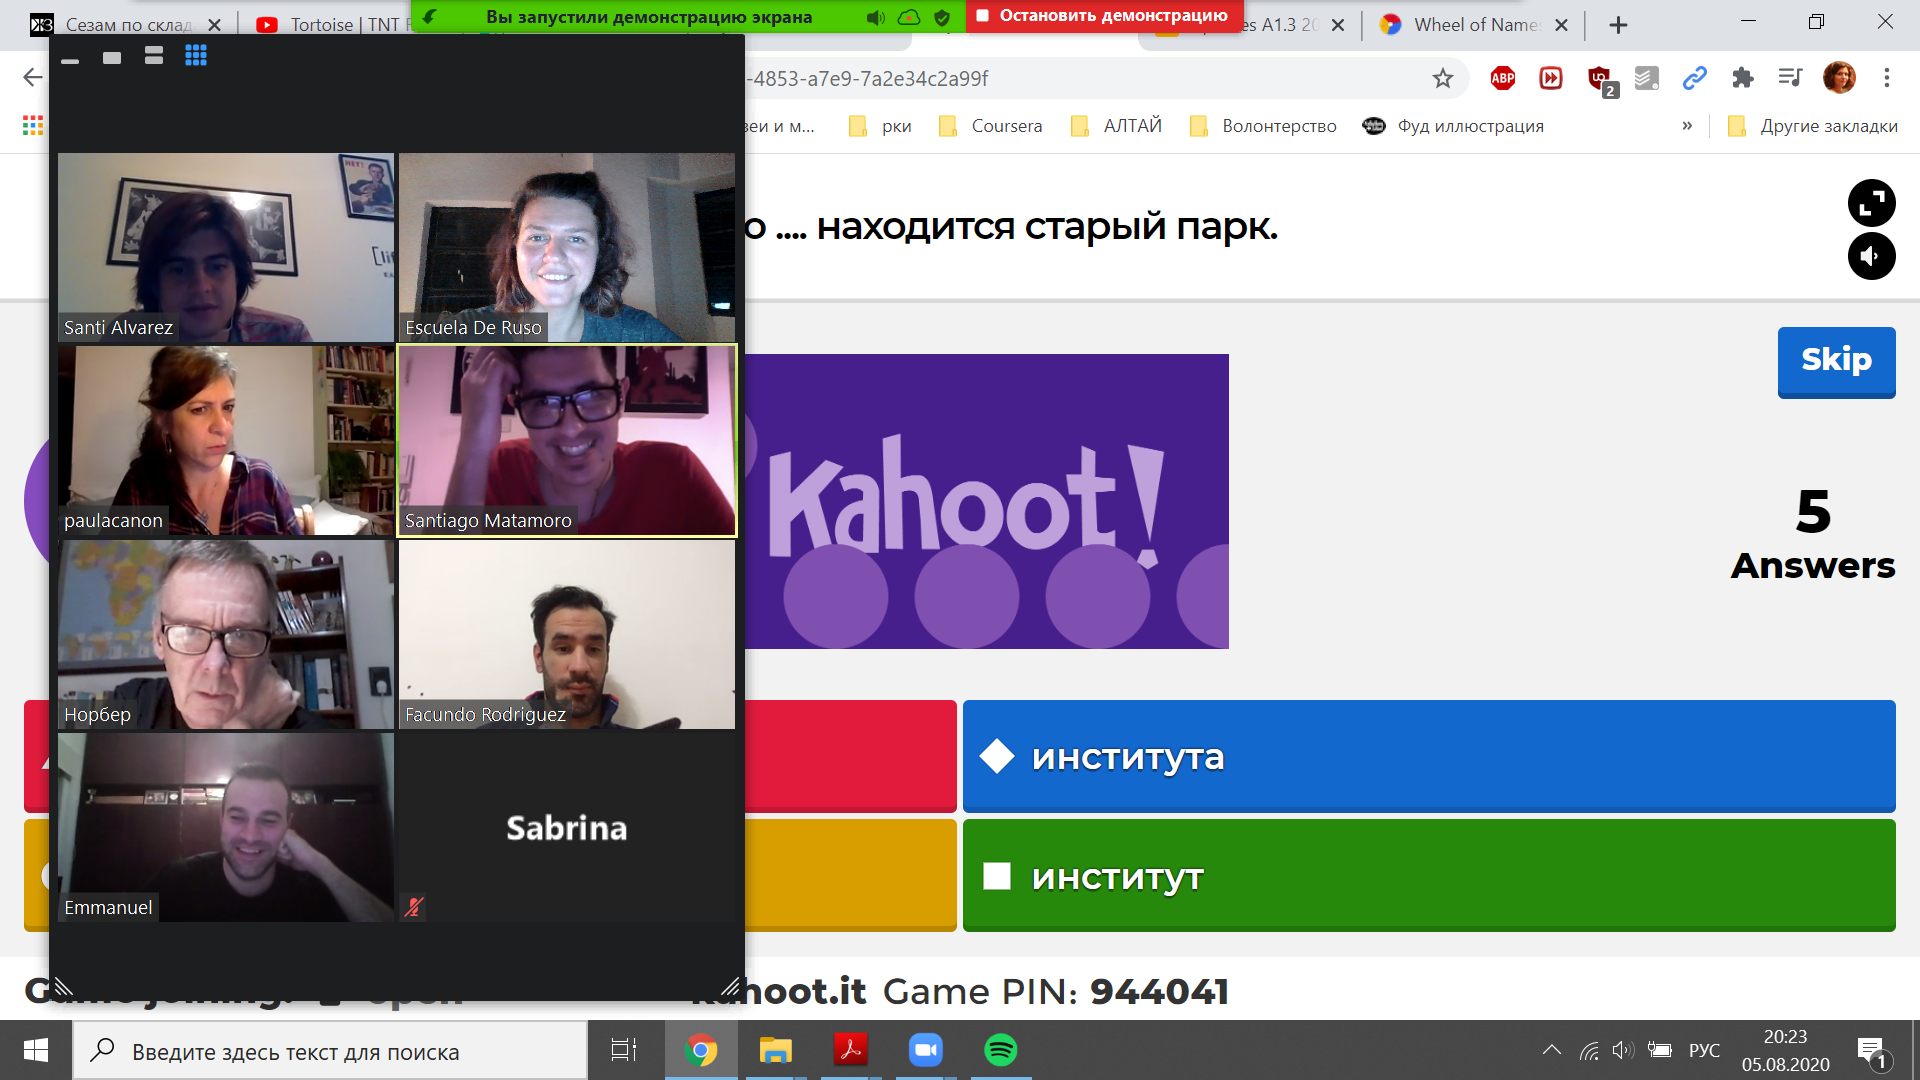Open Adobe Acrobat from the taskbar
The image size is (1920, 1080).
[x=850, y=1050]
